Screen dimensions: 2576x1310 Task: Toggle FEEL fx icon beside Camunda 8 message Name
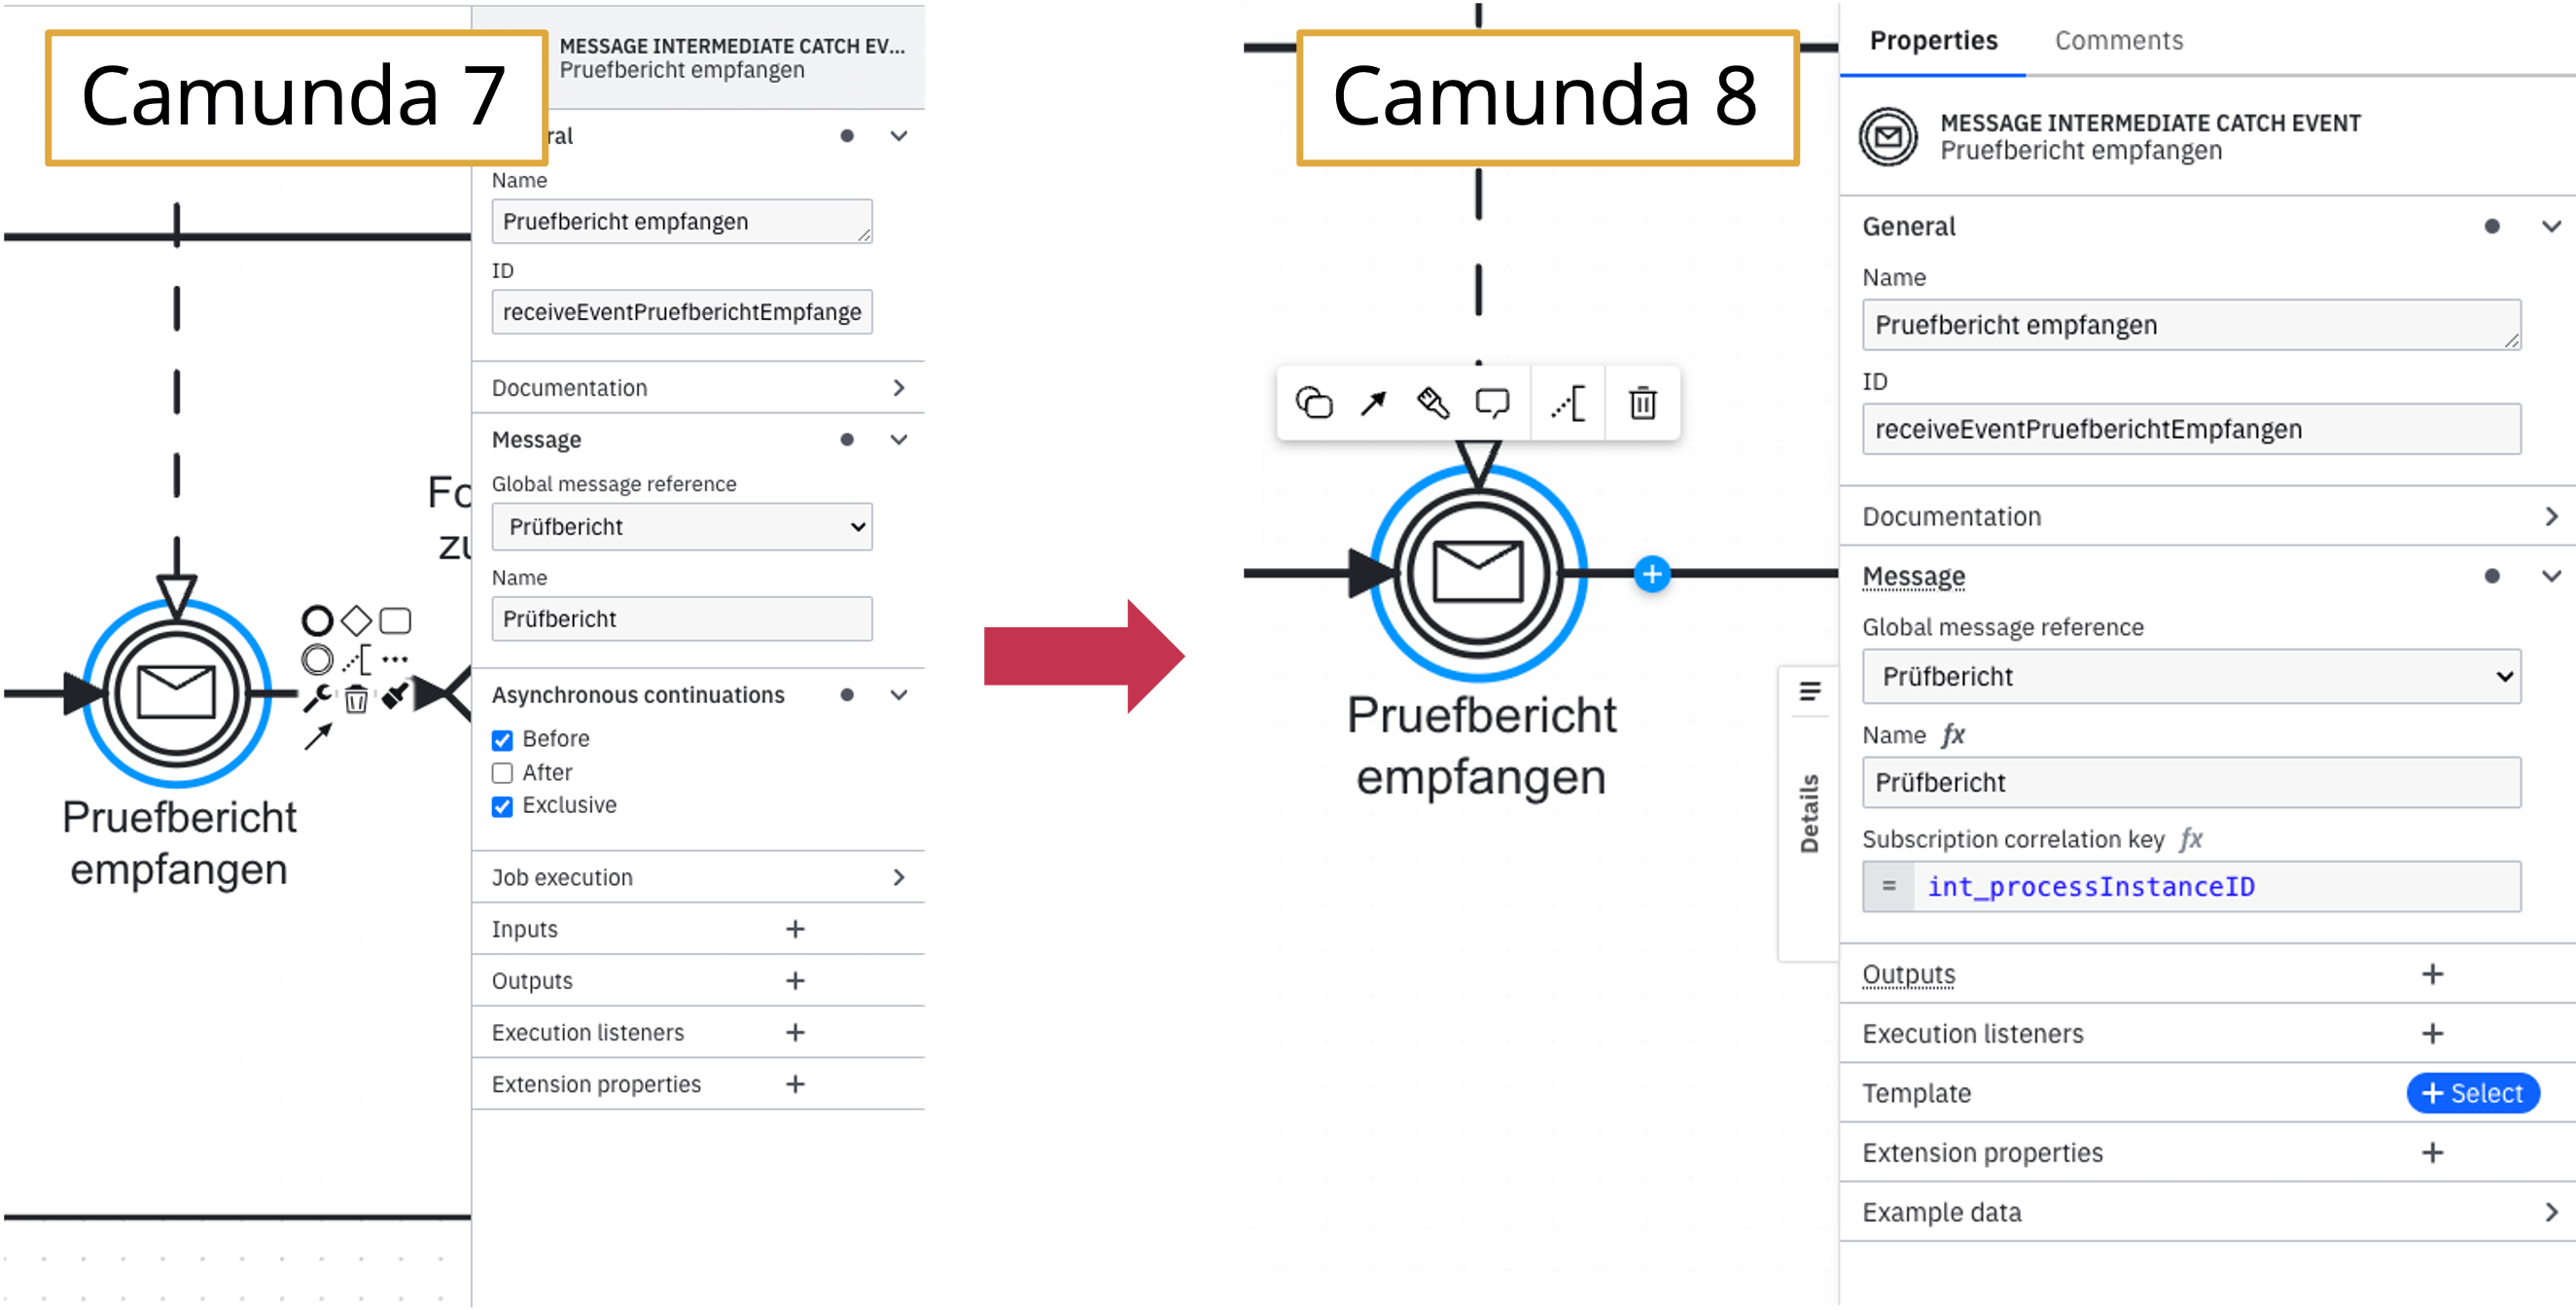(1953, 735)
